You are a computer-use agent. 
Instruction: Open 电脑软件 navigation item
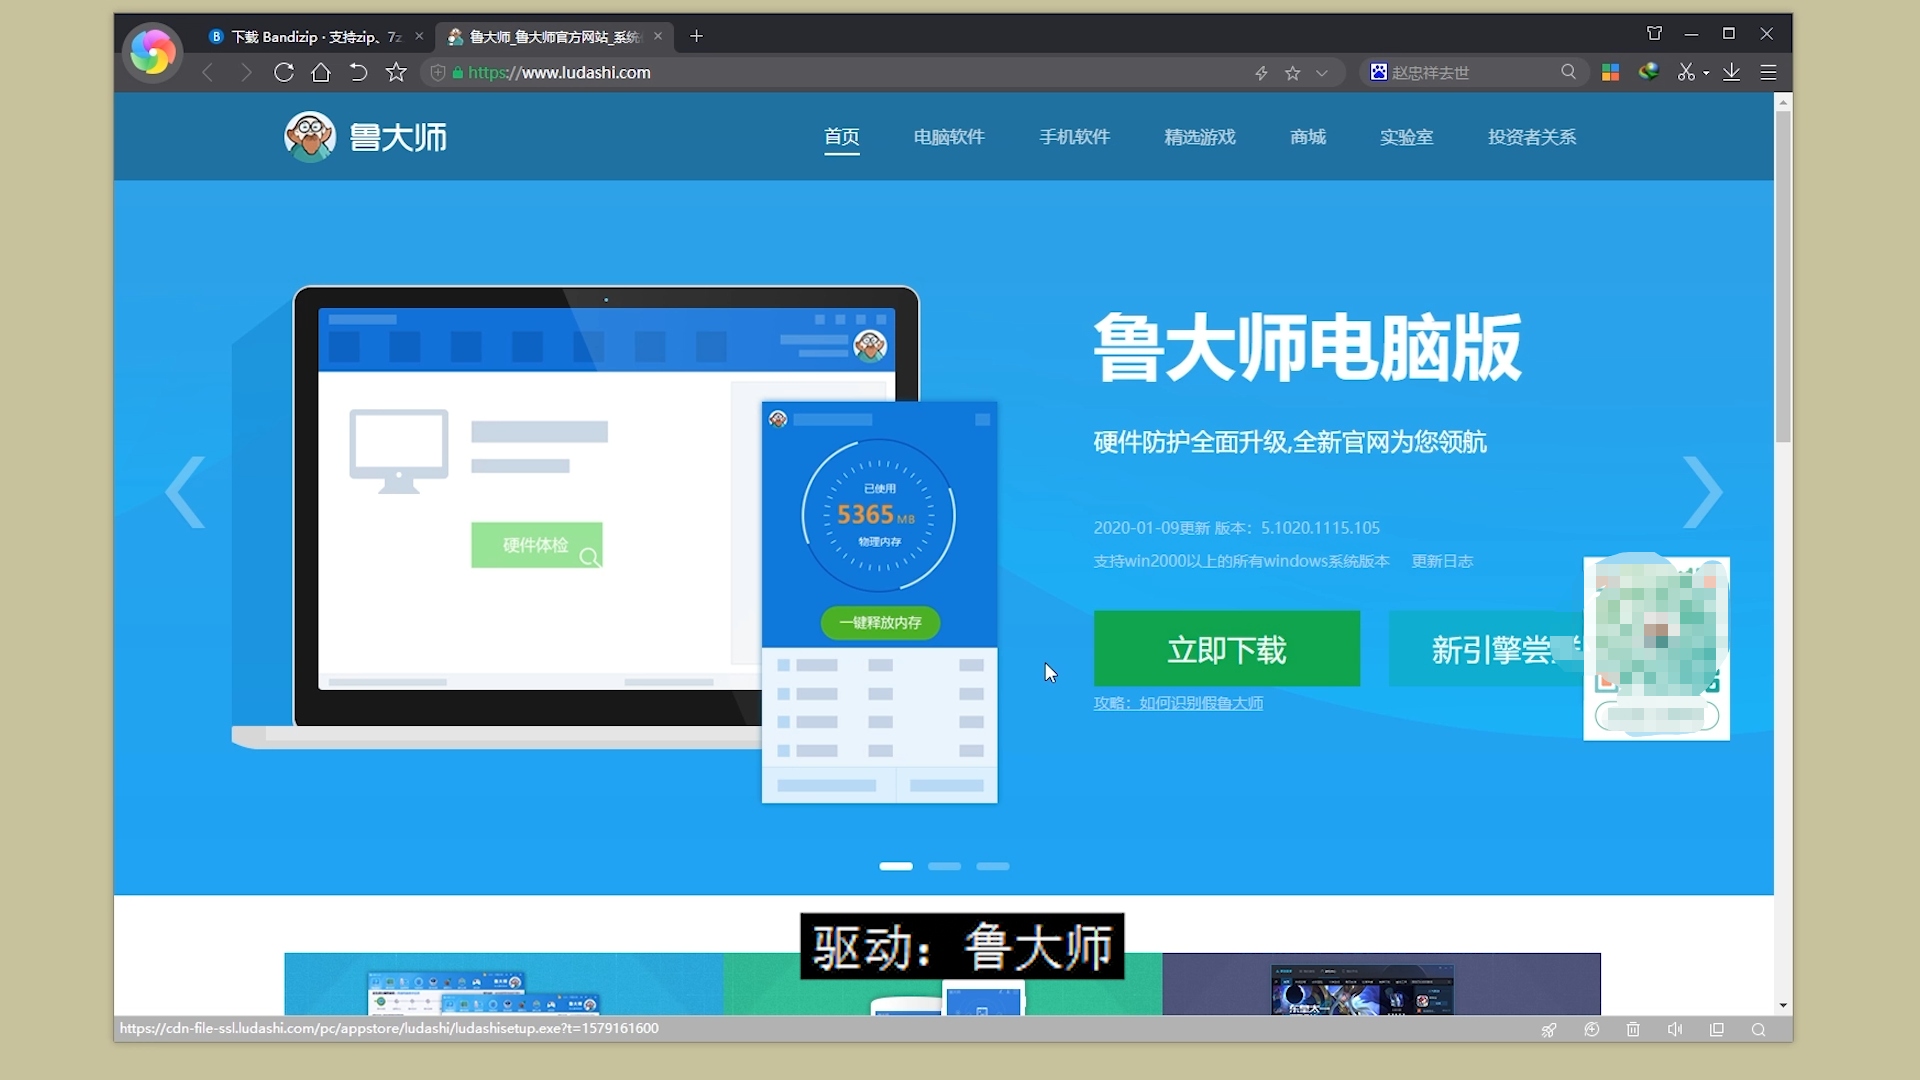click(x=949, y=137)
